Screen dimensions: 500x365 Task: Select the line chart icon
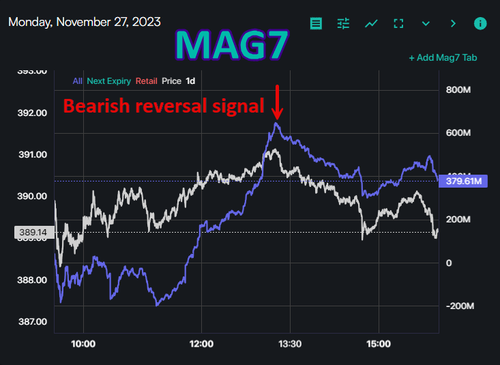coord(371,24)
